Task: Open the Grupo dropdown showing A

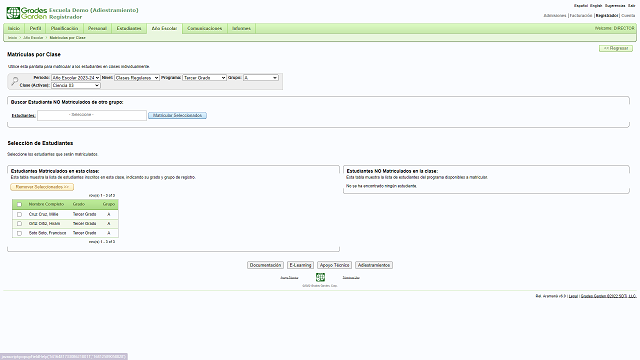Action: (x=261, y=78)
